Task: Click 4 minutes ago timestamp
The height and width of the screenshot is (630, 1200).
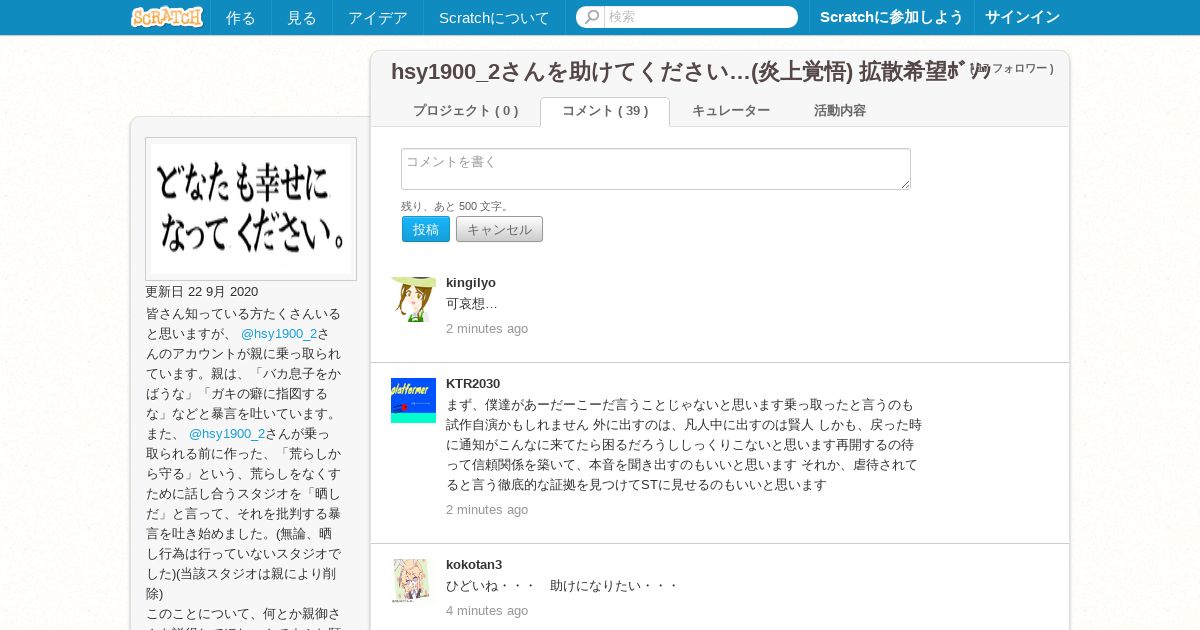Action: [487, 611]
